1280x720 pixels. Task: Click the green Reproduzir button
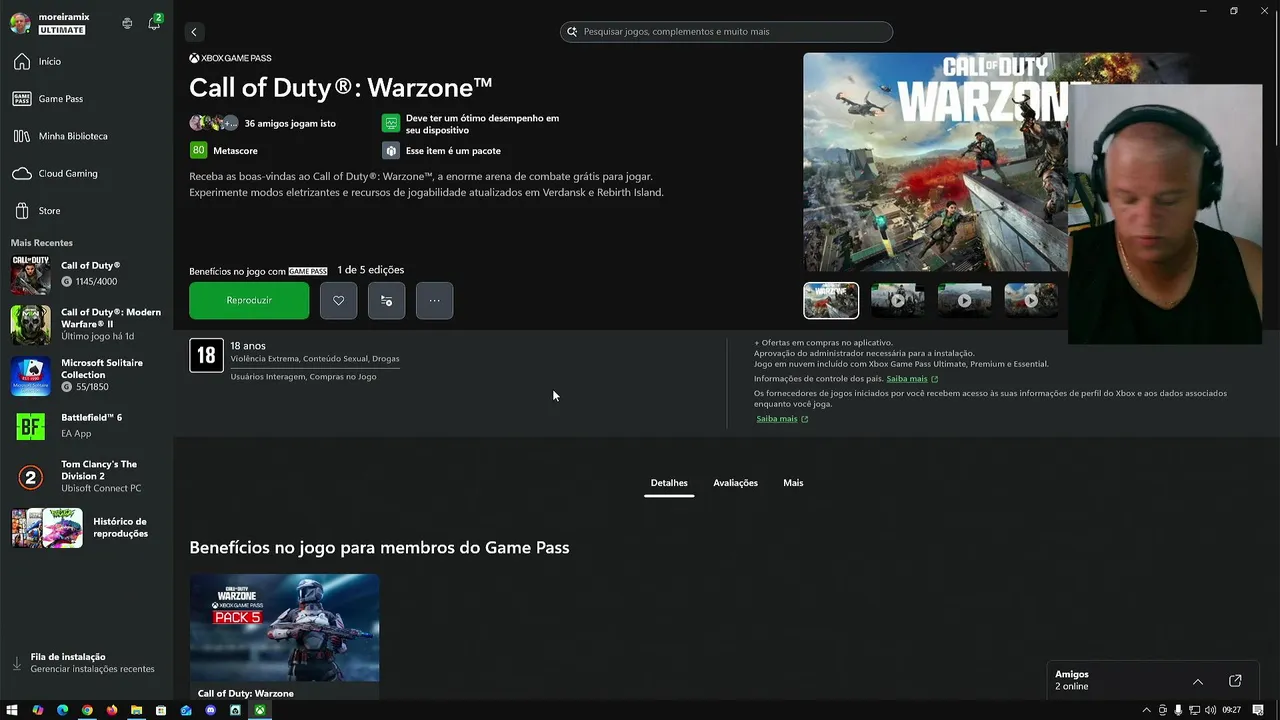click(x=249, y=300)
